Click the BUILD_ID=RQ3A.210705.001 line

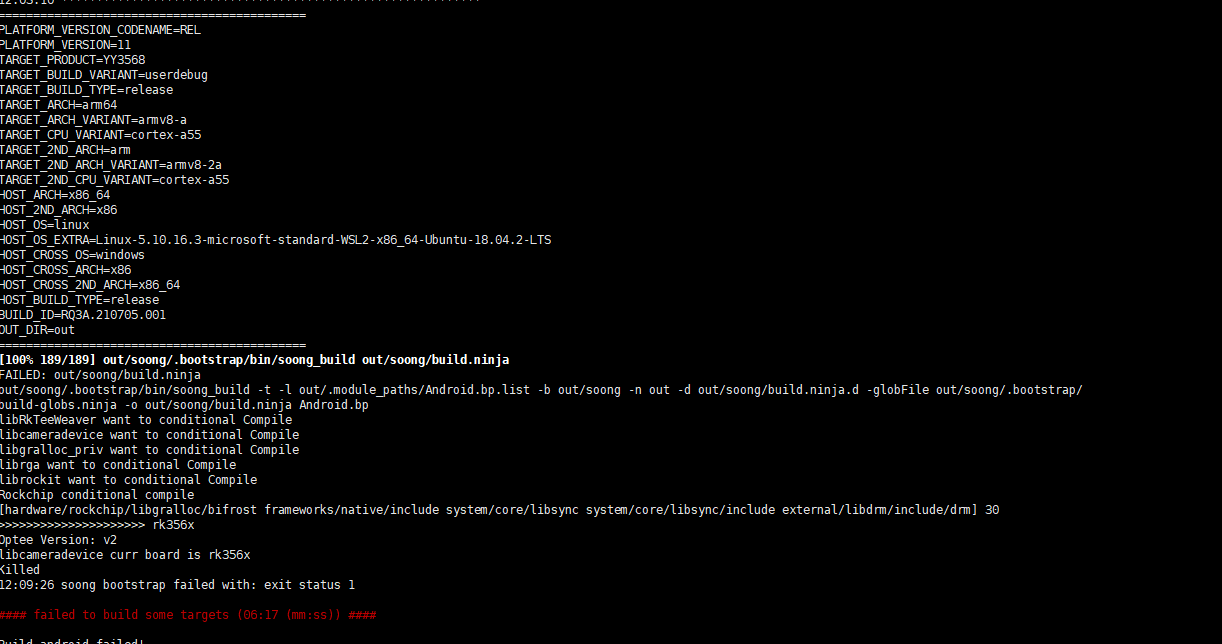click(x=83, y=315)
